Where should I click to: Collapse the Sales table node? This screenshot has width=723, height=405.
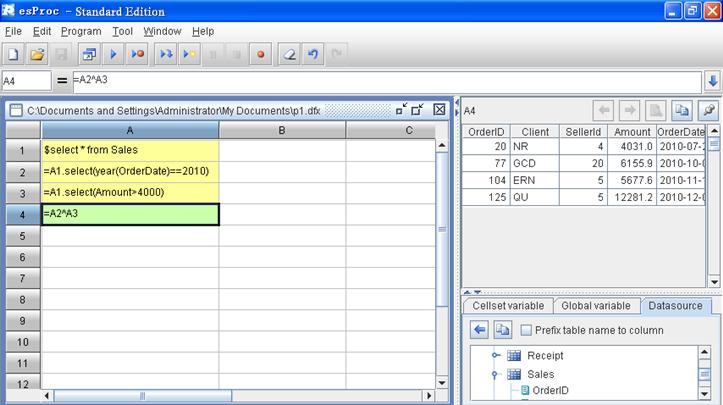point(494,374)
